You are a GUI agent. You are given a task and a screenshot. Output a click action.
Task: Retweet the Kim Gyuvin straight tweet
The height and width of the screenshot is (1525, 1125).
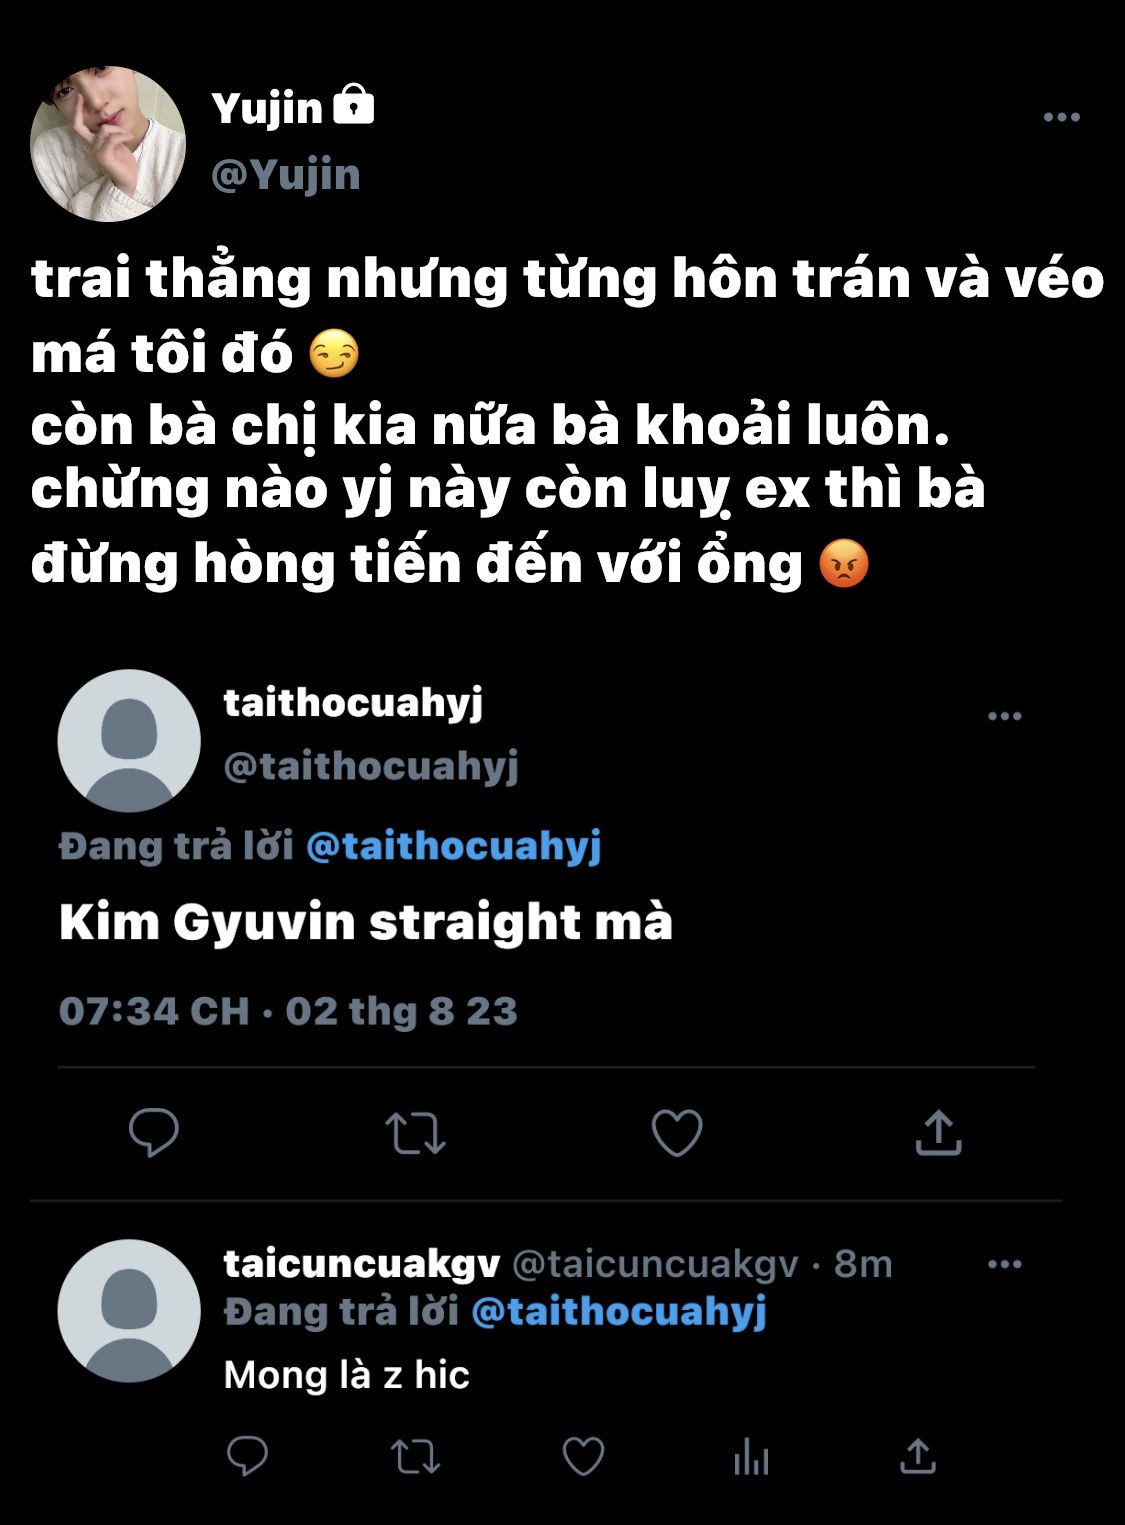(415, 1133)
